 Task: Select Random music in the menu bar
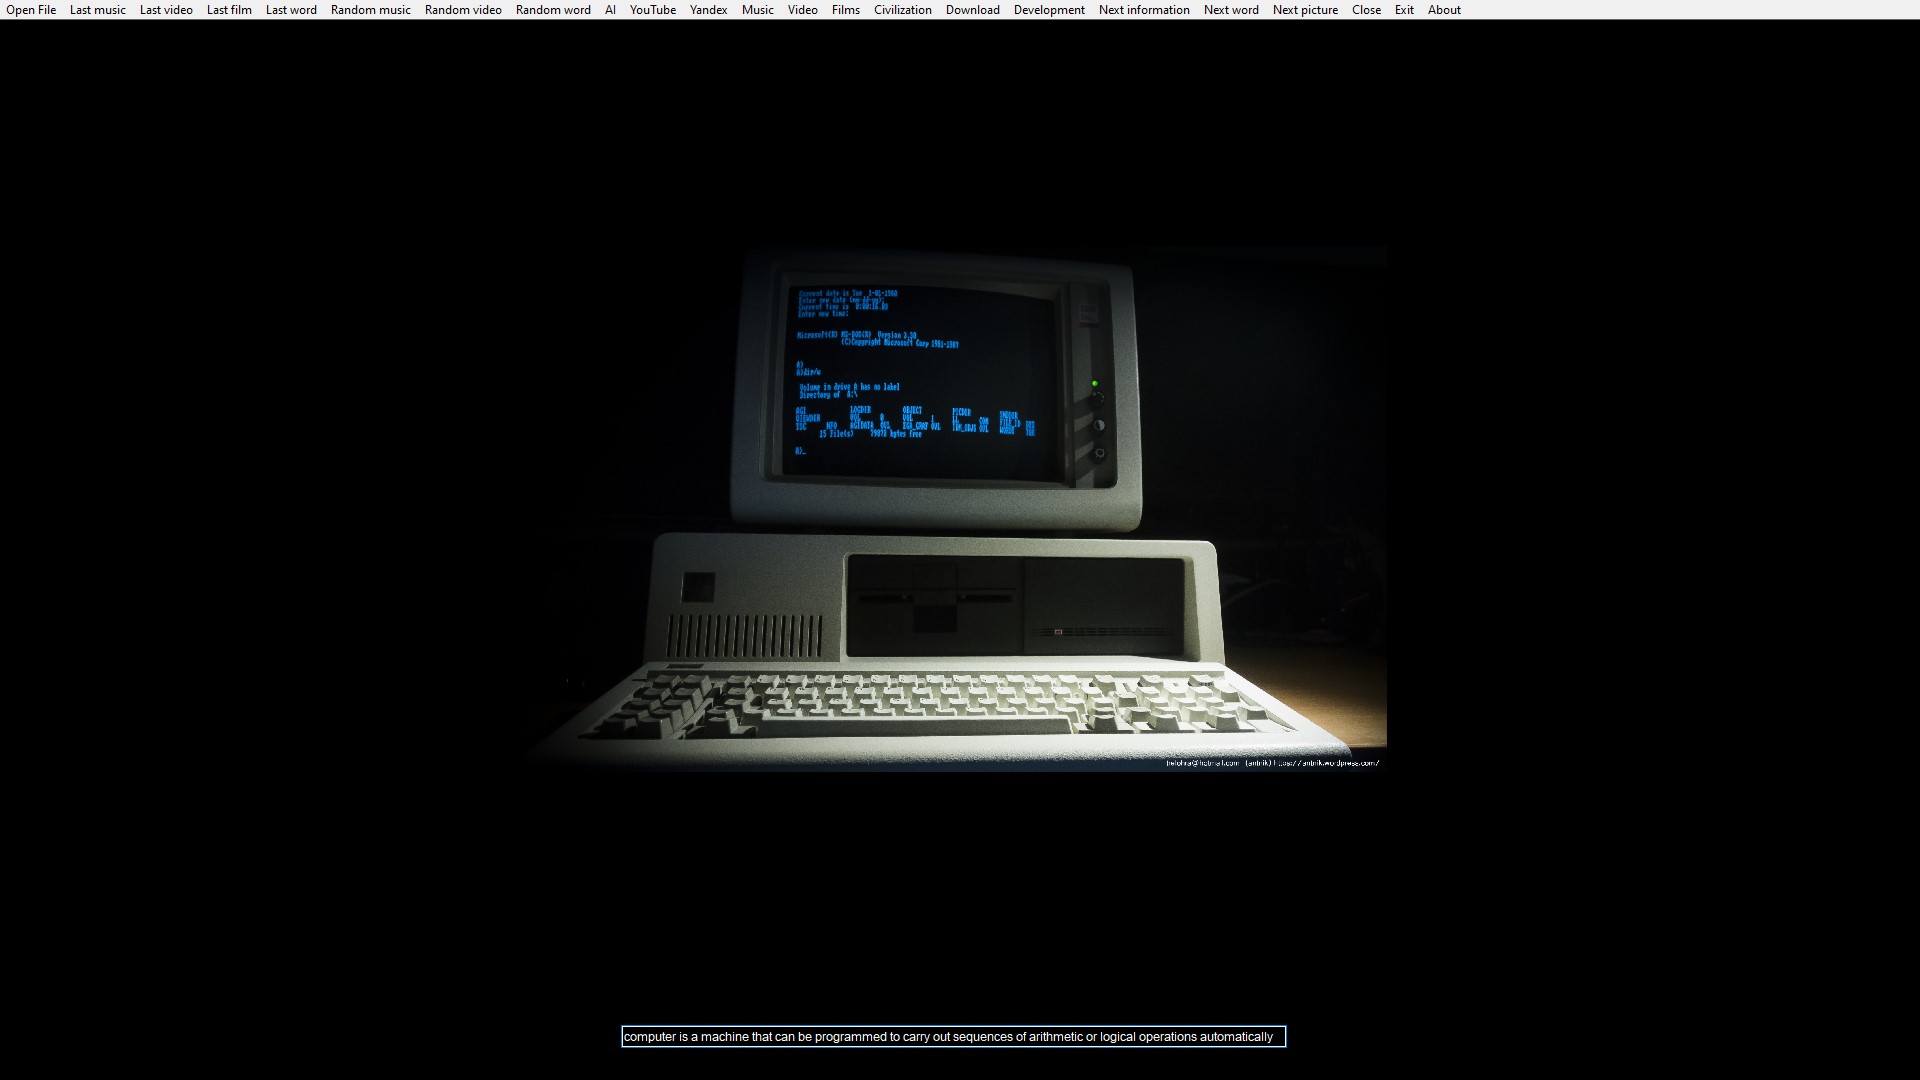coord(371,10)
